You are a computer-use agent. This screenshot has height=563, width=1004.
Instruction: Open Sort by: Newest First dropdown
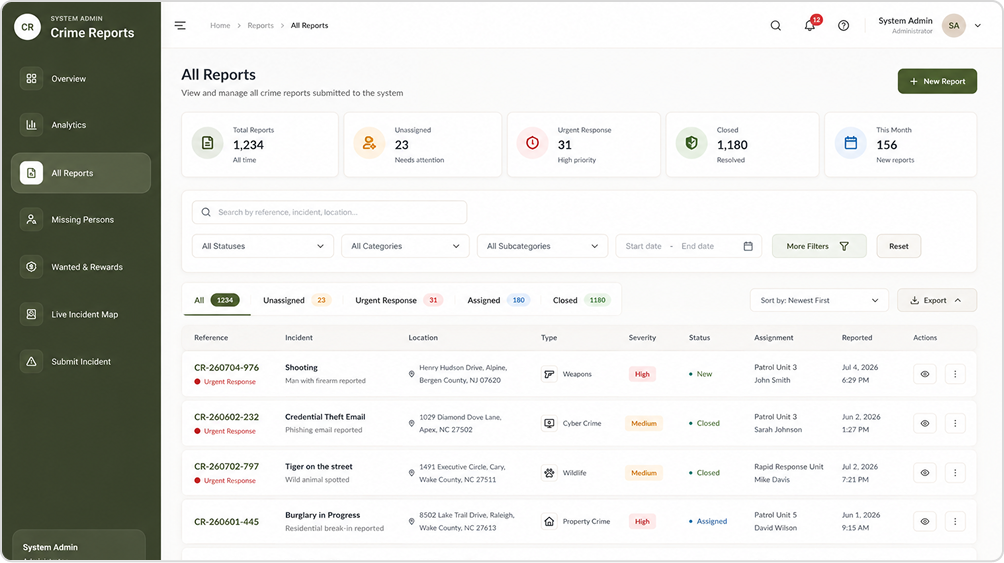820,300
